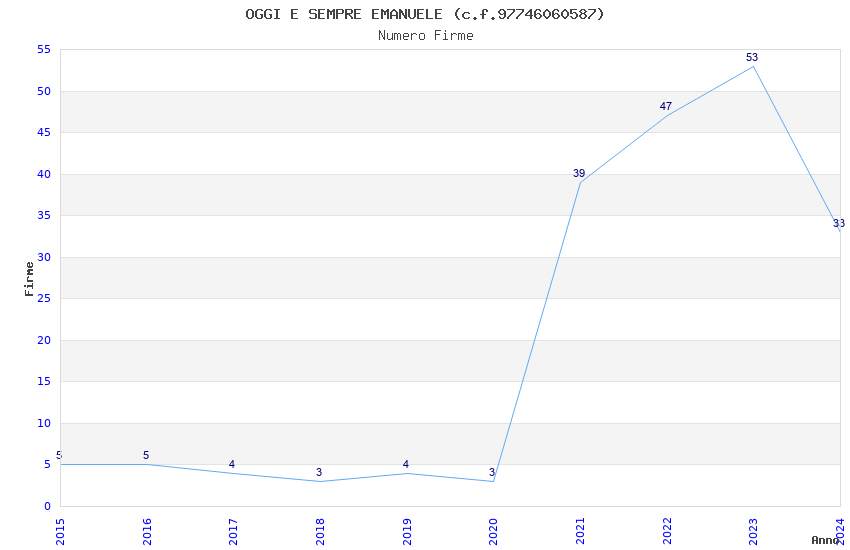Click the y-axis tick value 10
This screenshot has height=550, width=850.
point(44,423)
